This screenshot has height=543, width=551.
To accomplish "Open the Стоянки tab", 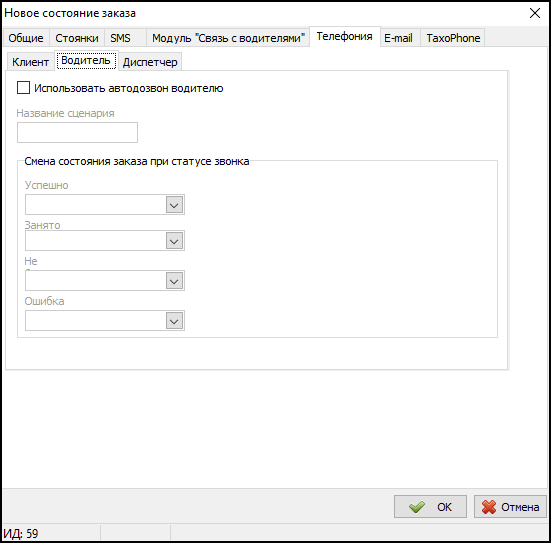I will point(77,38).
